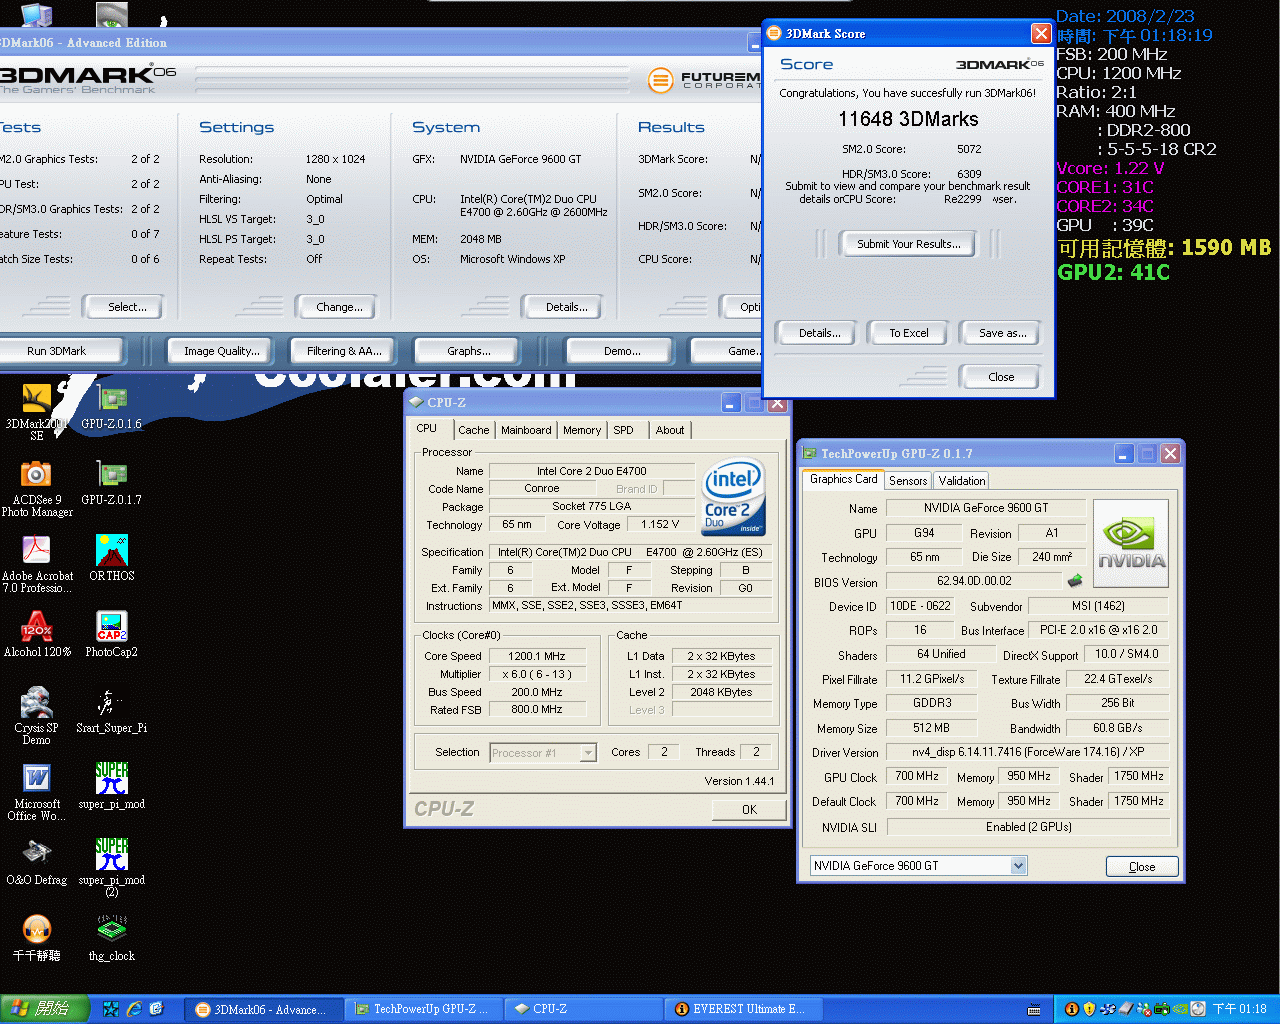Click the BIOS save chip icon in GPU-Z
Viewport: 1280px width, 1024px height.
(1075, 581)
